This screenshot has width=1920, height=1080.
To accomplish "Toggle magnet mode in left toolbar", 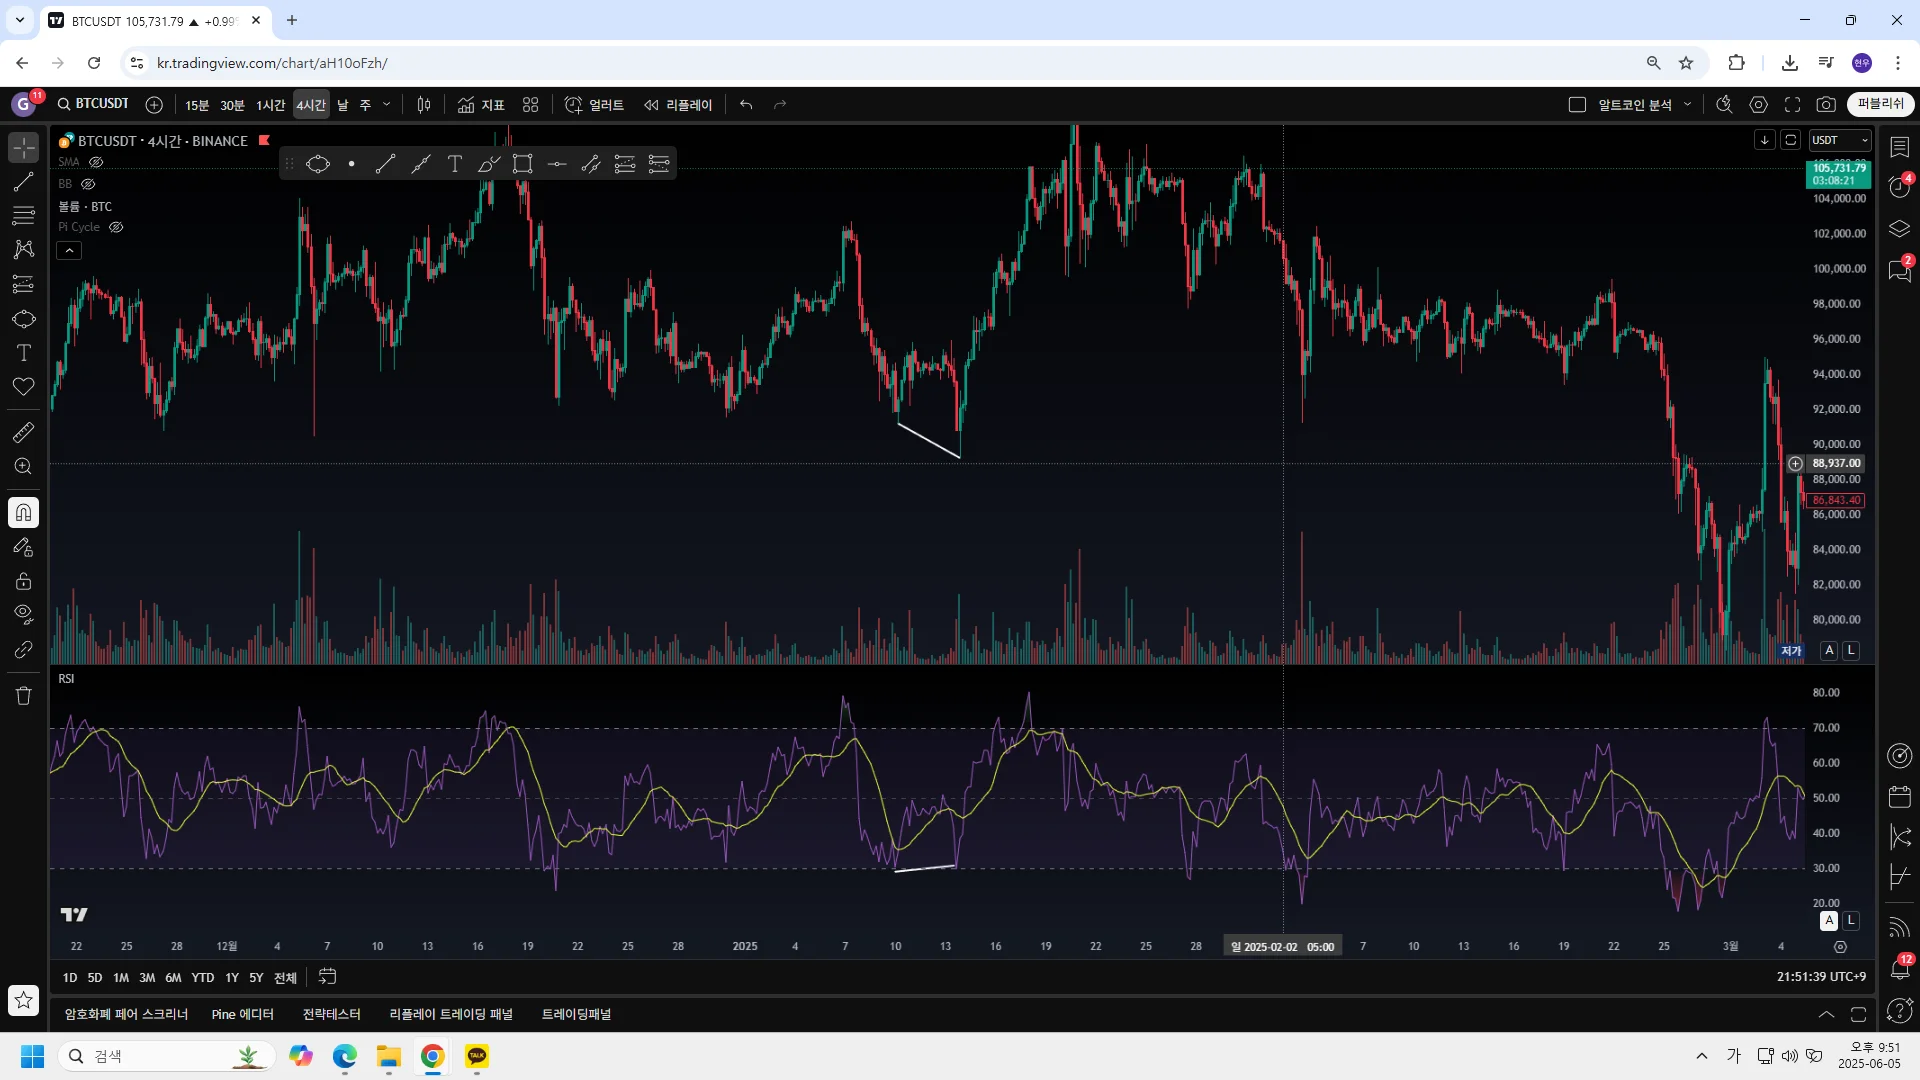I will [x=24, y=513].
